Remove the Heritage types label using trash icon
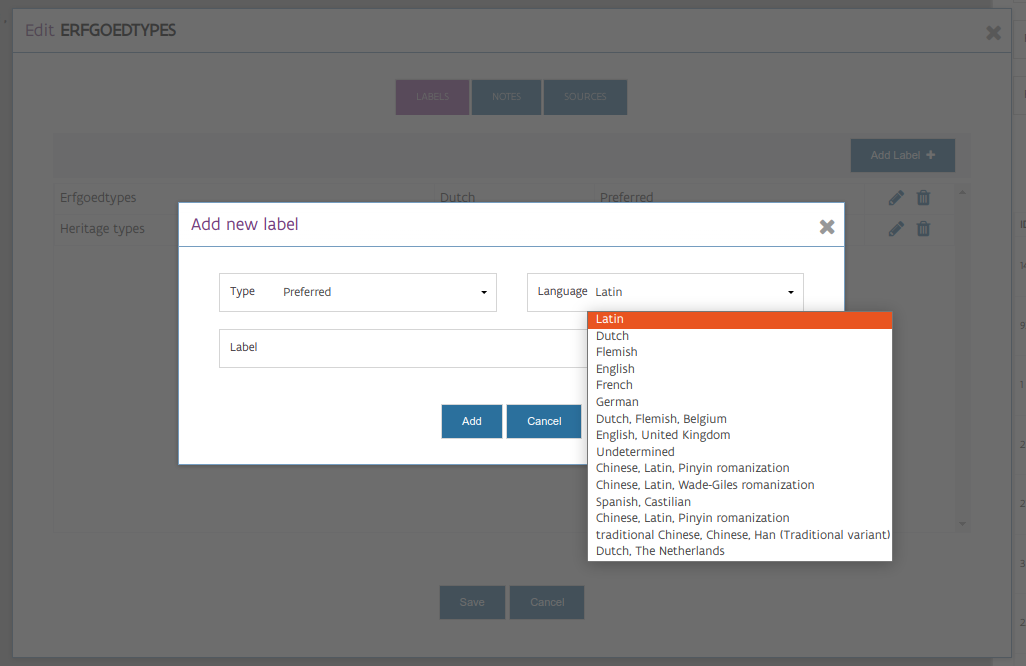The height and width of the screenshot is (666, 1026). 923,228
